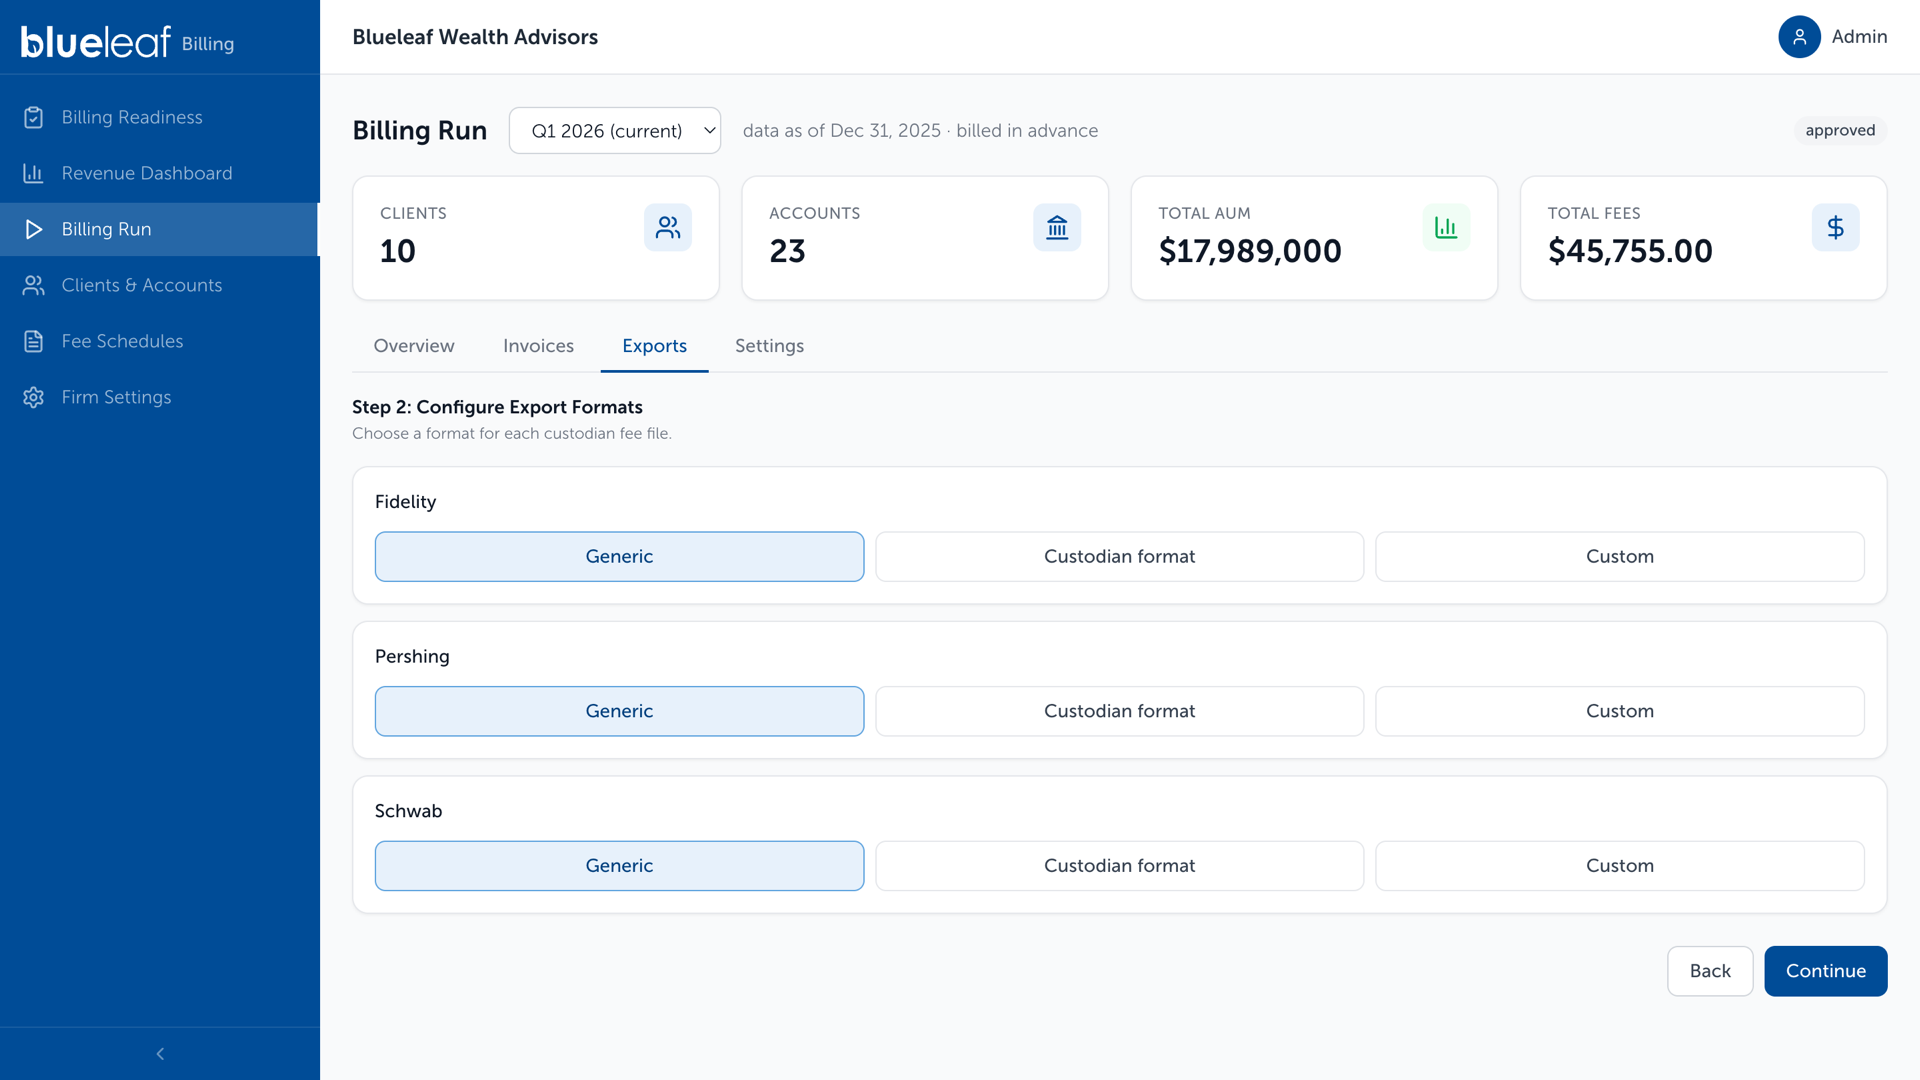Click the Blueleaf Wealth Advisors title
This screenshot has width=1920, height=1080.
[475, 37]
